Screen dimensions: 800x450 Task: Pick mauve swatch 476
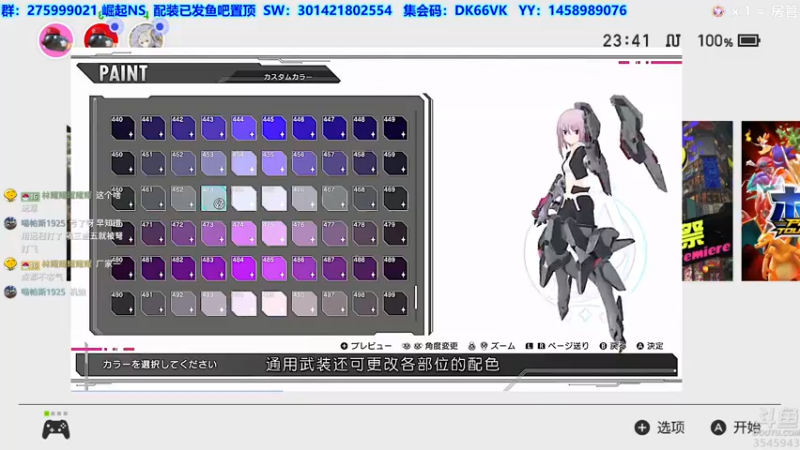304,233
